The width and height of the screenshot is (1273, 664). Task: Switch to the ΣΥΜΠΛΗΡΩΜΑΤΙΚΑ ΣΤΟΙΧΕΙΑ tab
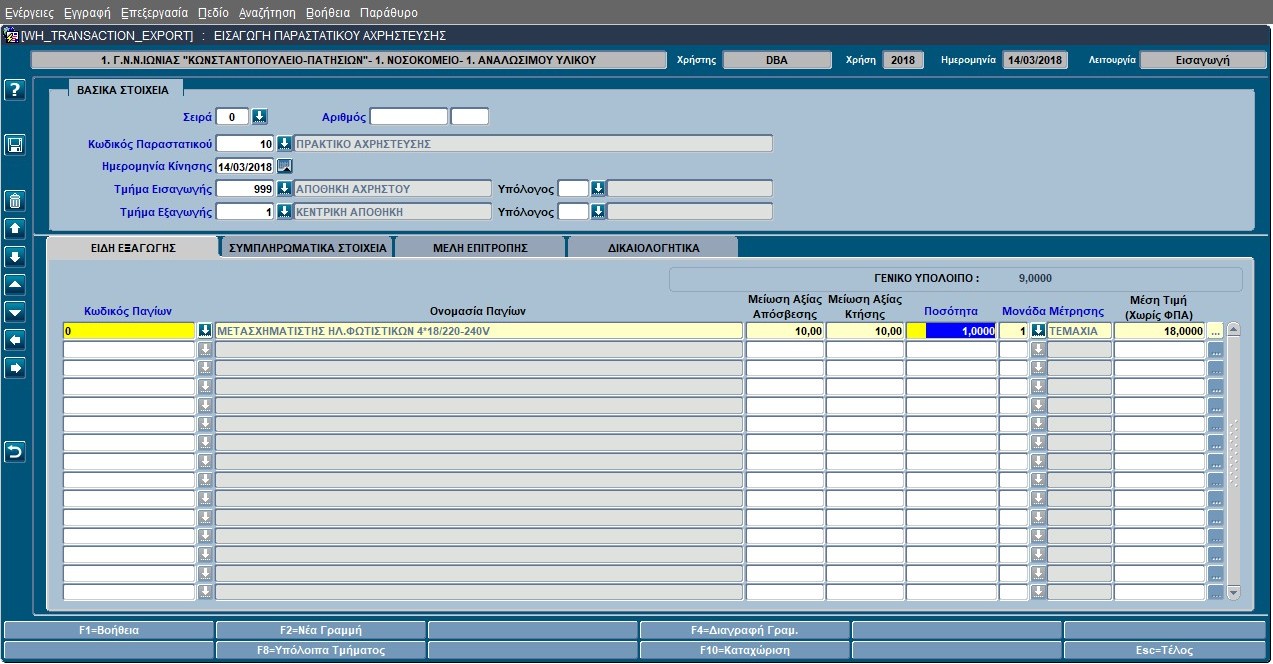pyautogui.click(x=307, y=248)
